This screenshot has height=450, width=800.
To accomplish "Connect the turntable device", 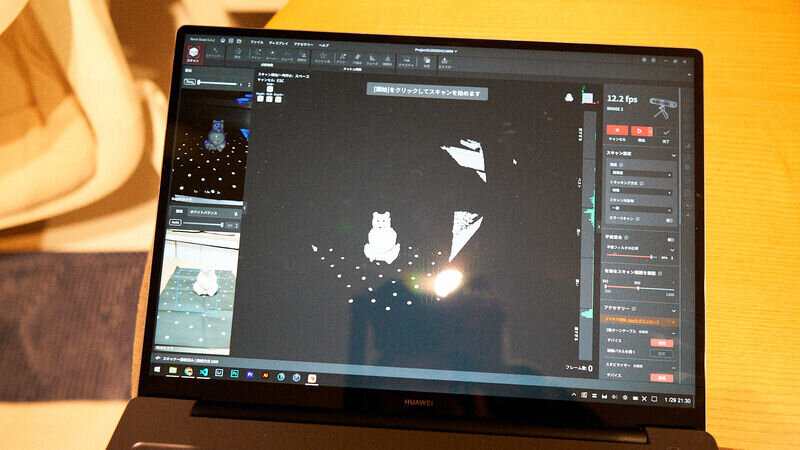I will click(662, 343).
